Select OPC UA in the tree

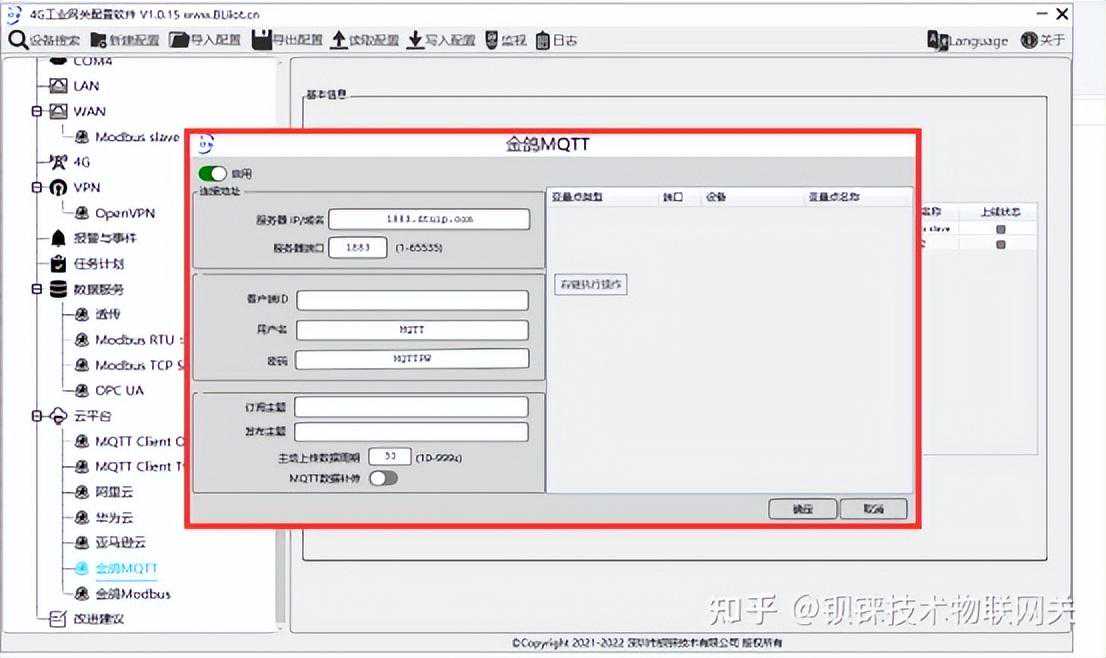[119, 390]
